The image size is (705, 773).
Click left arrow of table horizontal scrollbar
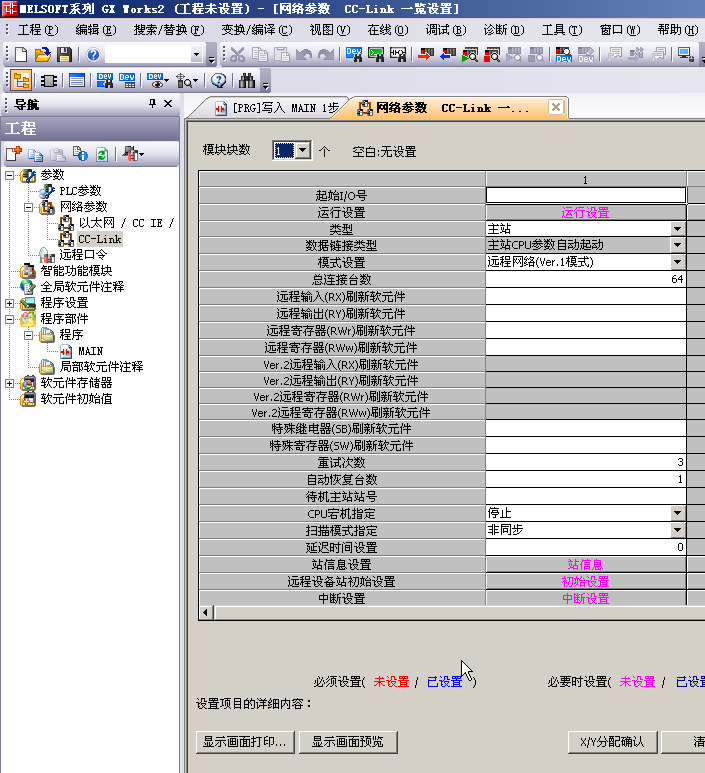[x=206, y=612]
